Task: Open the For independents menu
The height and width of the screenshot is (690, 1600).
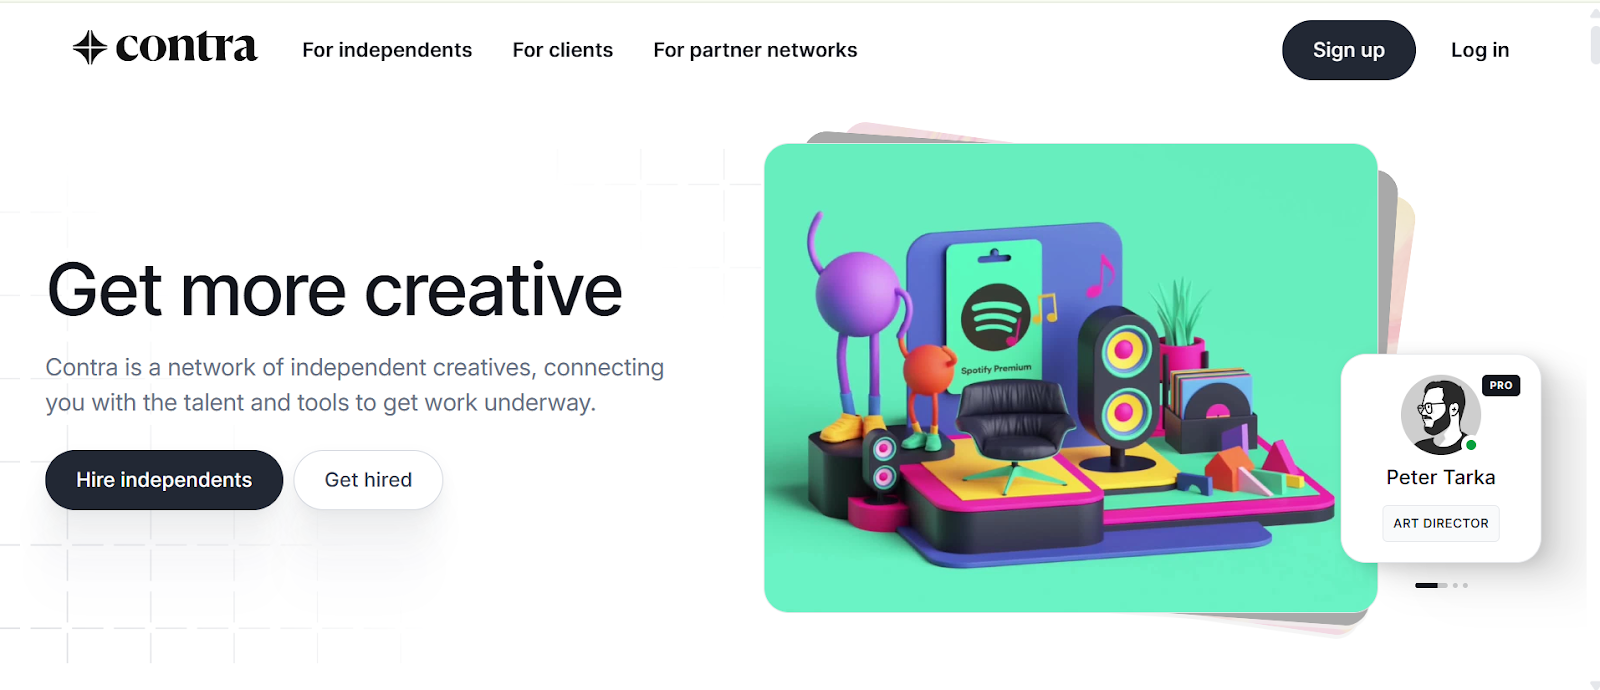Action: [x=387, y=50]
